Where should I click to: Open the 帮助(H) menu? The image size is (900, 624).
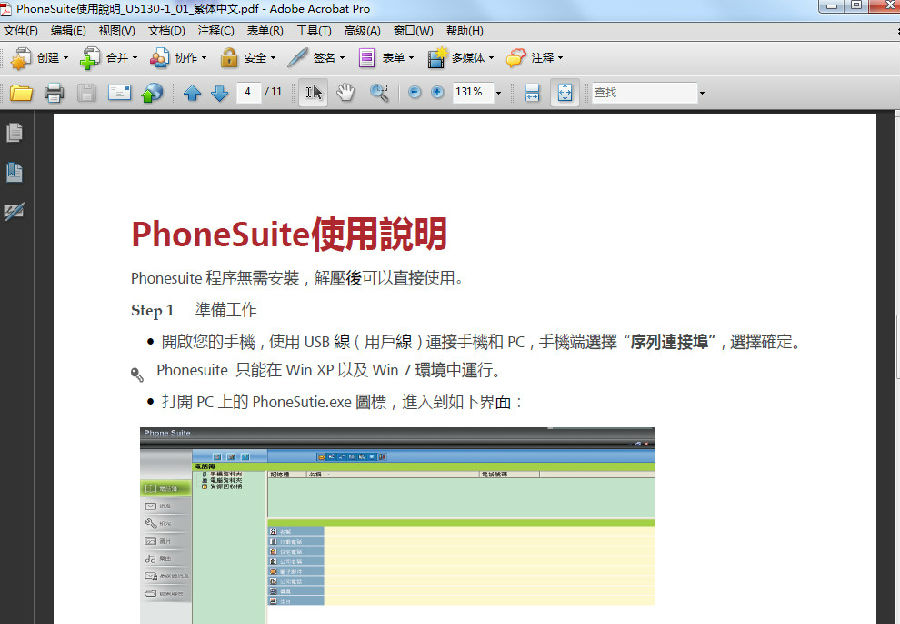465,30
